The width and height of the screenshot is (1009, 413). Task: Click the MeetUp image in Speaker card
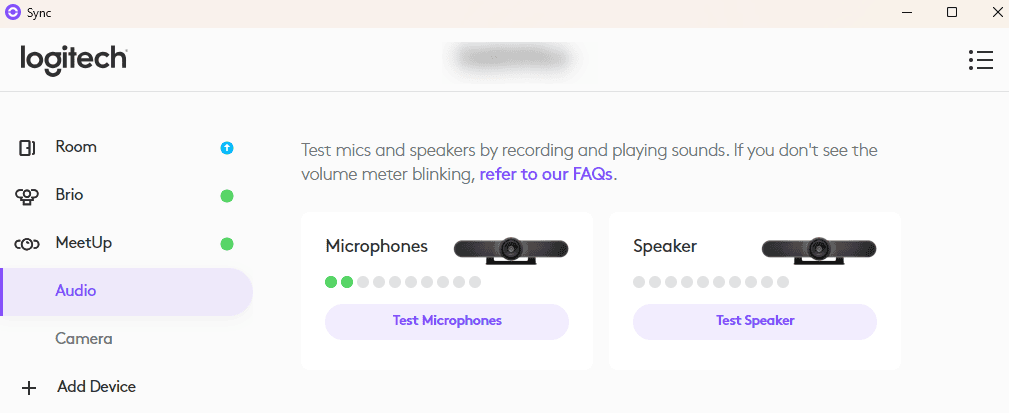[x=819, y=248]
